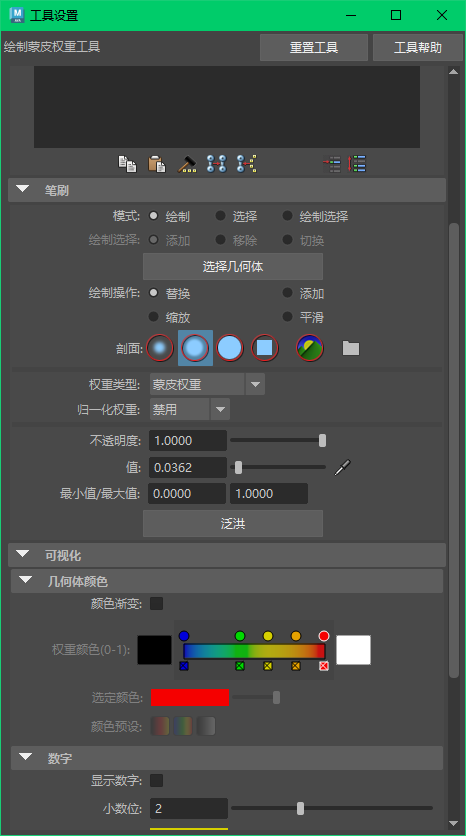
Task: Click the 选择几何体 button
Action: (x=233, y=267)
